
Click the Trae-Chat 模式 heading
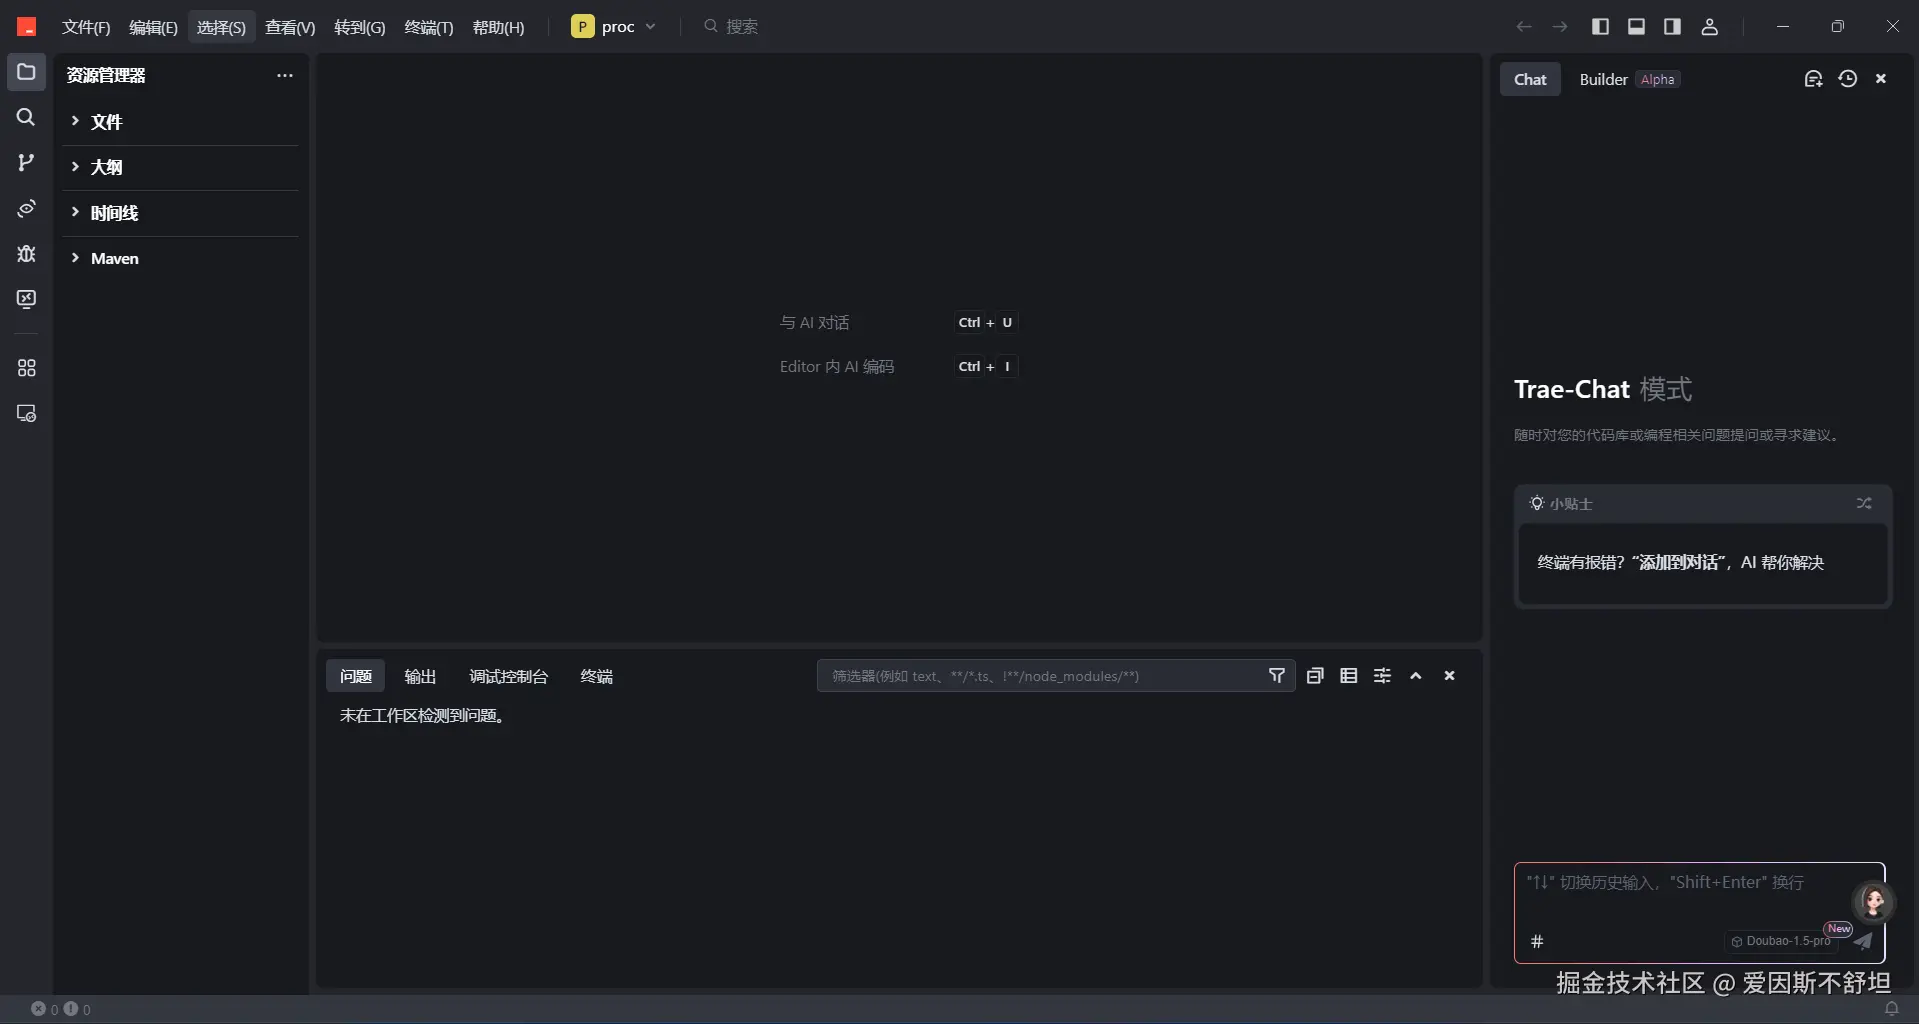pos(1603,389)
